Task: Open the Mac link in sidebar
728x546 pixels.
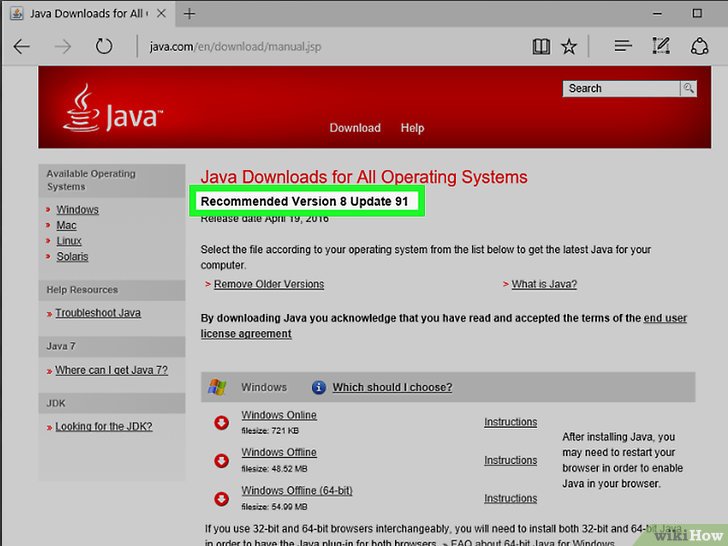Action: 66,225
